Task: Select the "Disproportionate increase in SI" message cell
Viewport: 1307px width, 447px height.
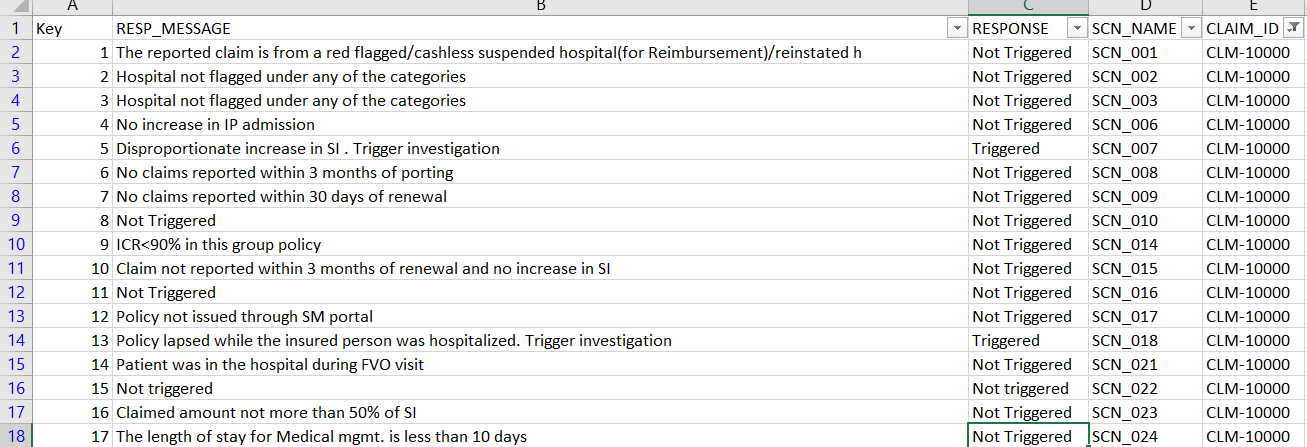Action: [x=308, y=149]
